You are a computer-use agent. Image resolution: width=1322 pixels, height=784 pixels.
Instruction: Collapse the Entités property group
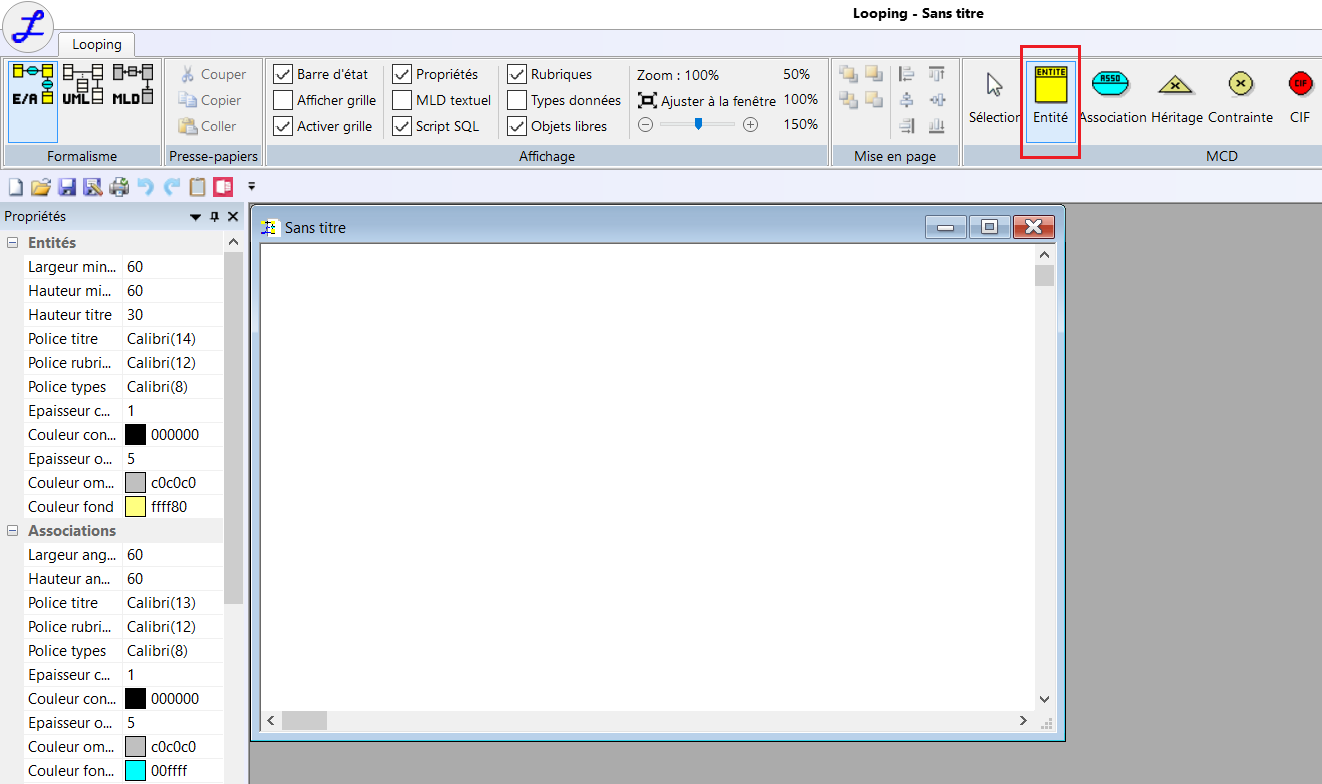coord(13,243)
